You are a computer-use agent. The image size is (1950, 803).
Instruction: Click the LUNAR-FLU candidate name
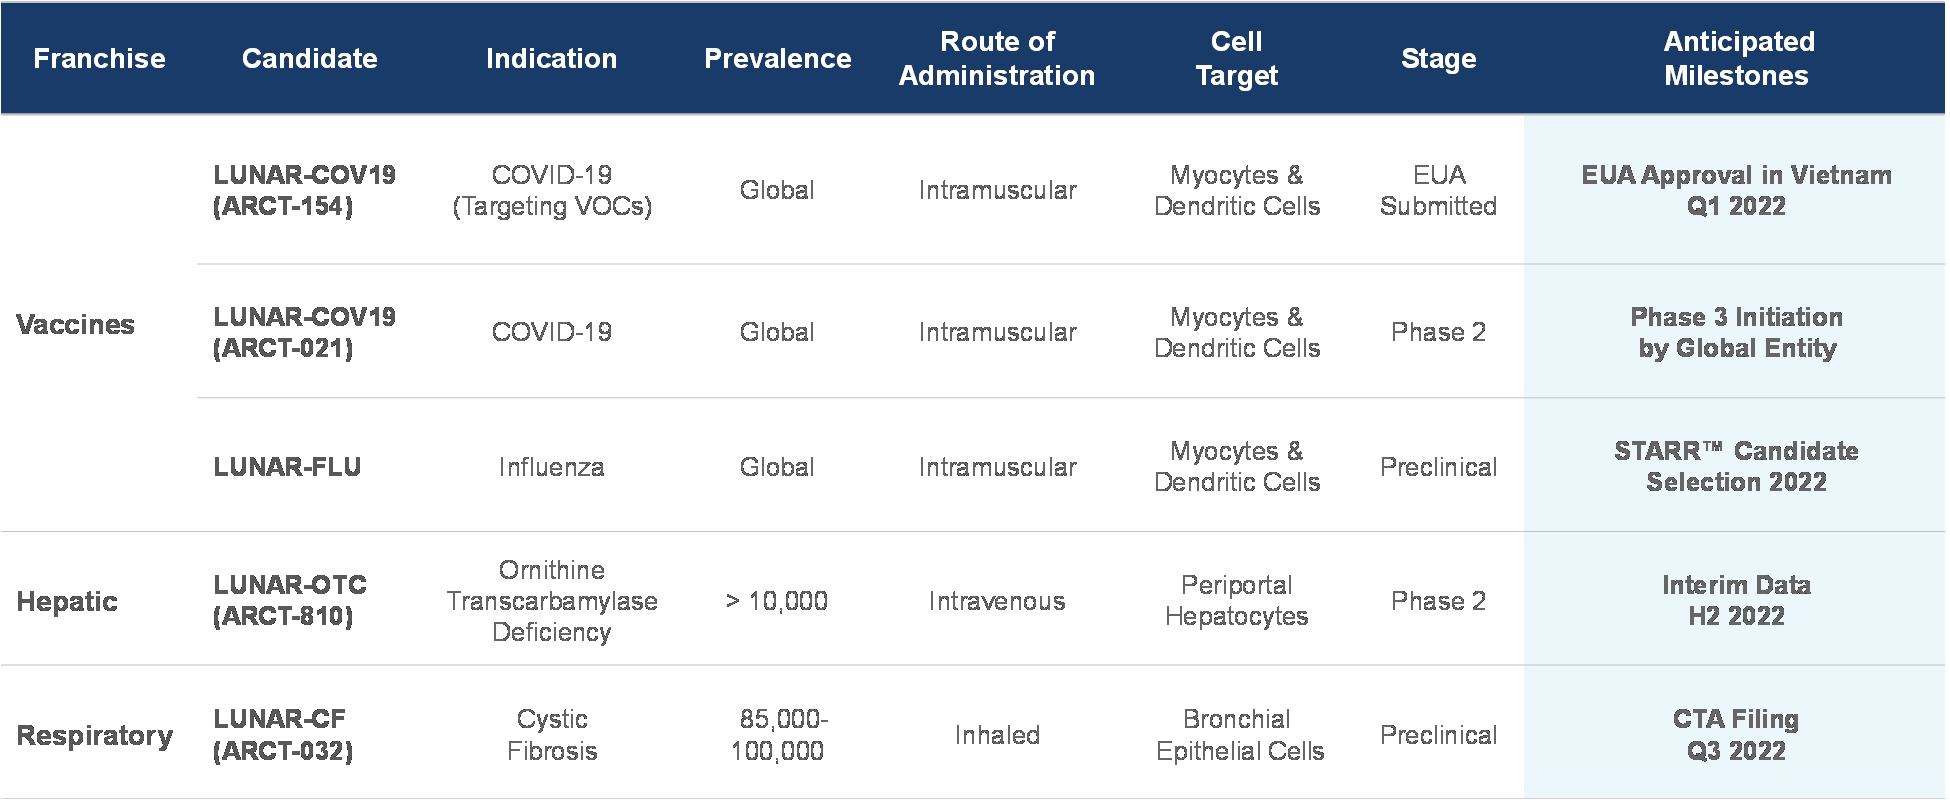287,467
